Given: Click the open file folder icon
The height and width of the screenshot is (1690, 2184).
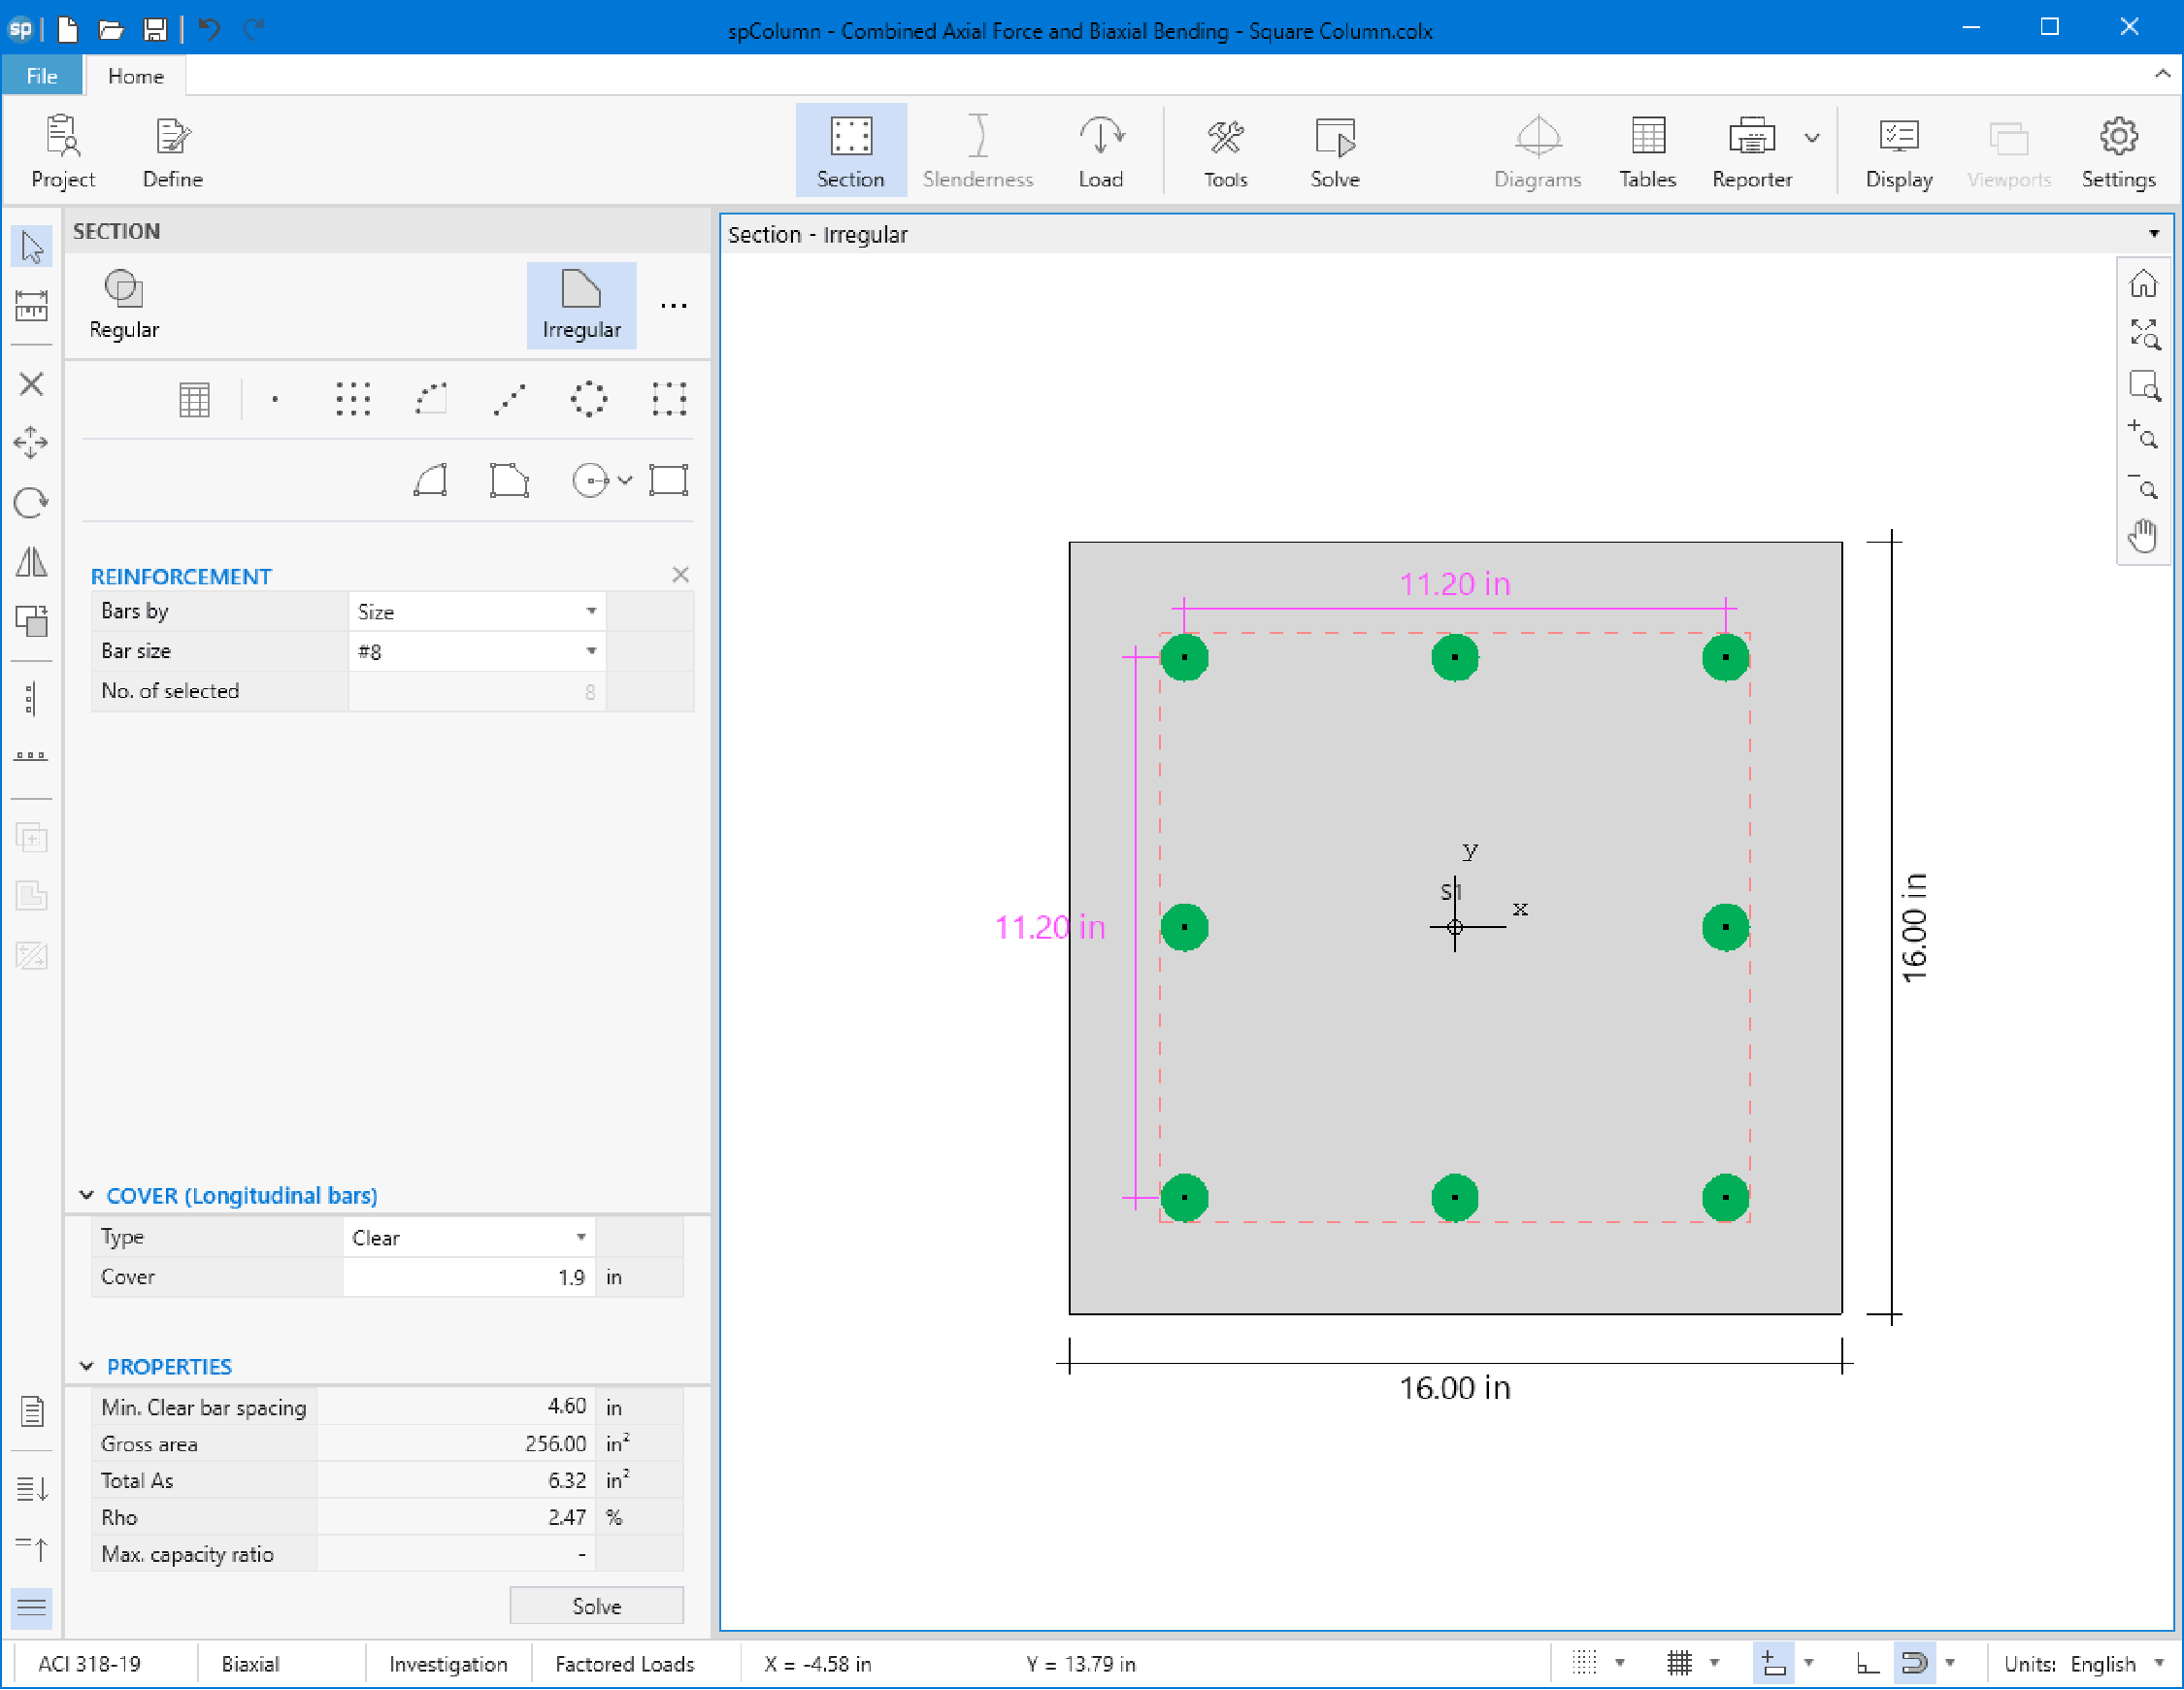Looking at the screenshot, I should pos(111,29).
